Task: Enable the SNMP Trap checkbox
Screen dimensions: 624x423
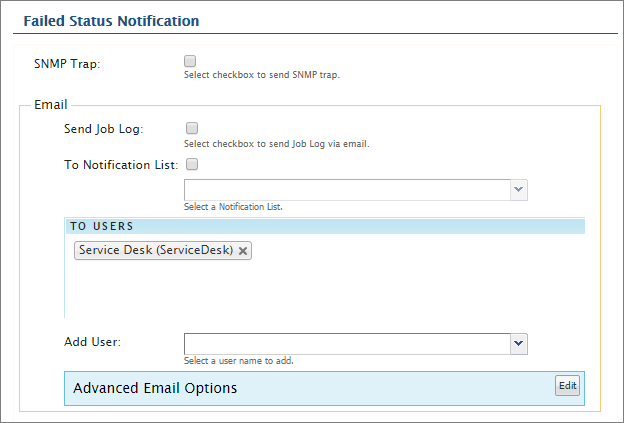Action: (191, 62)
